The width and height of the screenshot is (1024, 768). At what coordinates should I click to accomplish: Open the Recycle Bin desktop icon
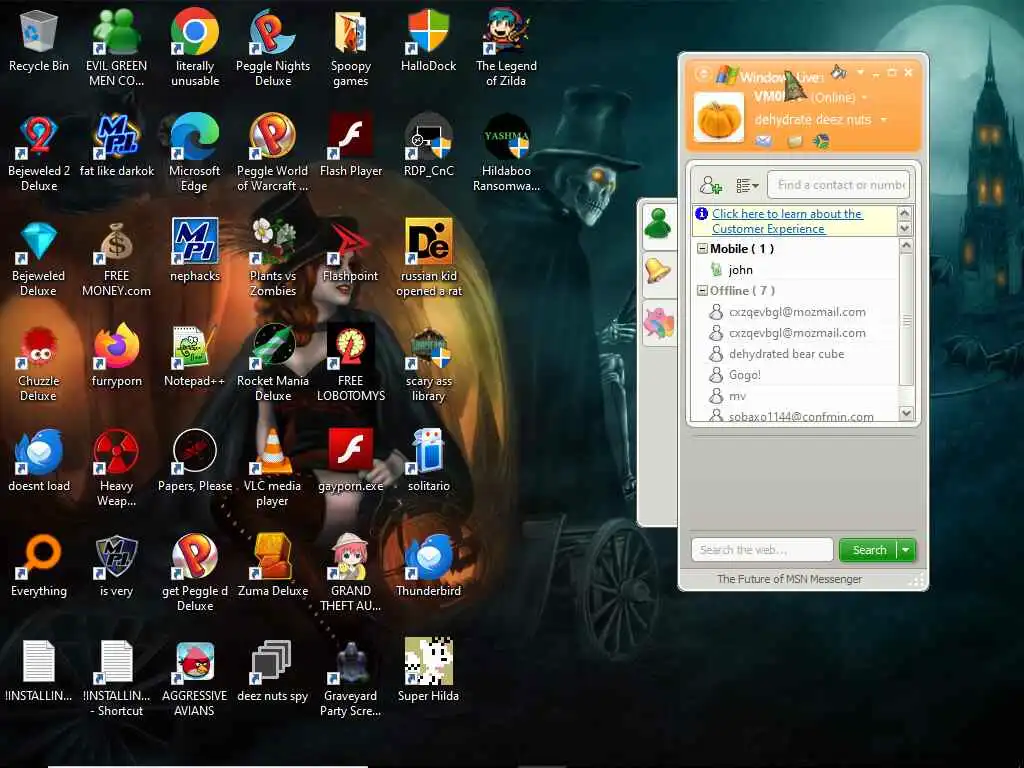pyautogui.click(x=39, y=41)
